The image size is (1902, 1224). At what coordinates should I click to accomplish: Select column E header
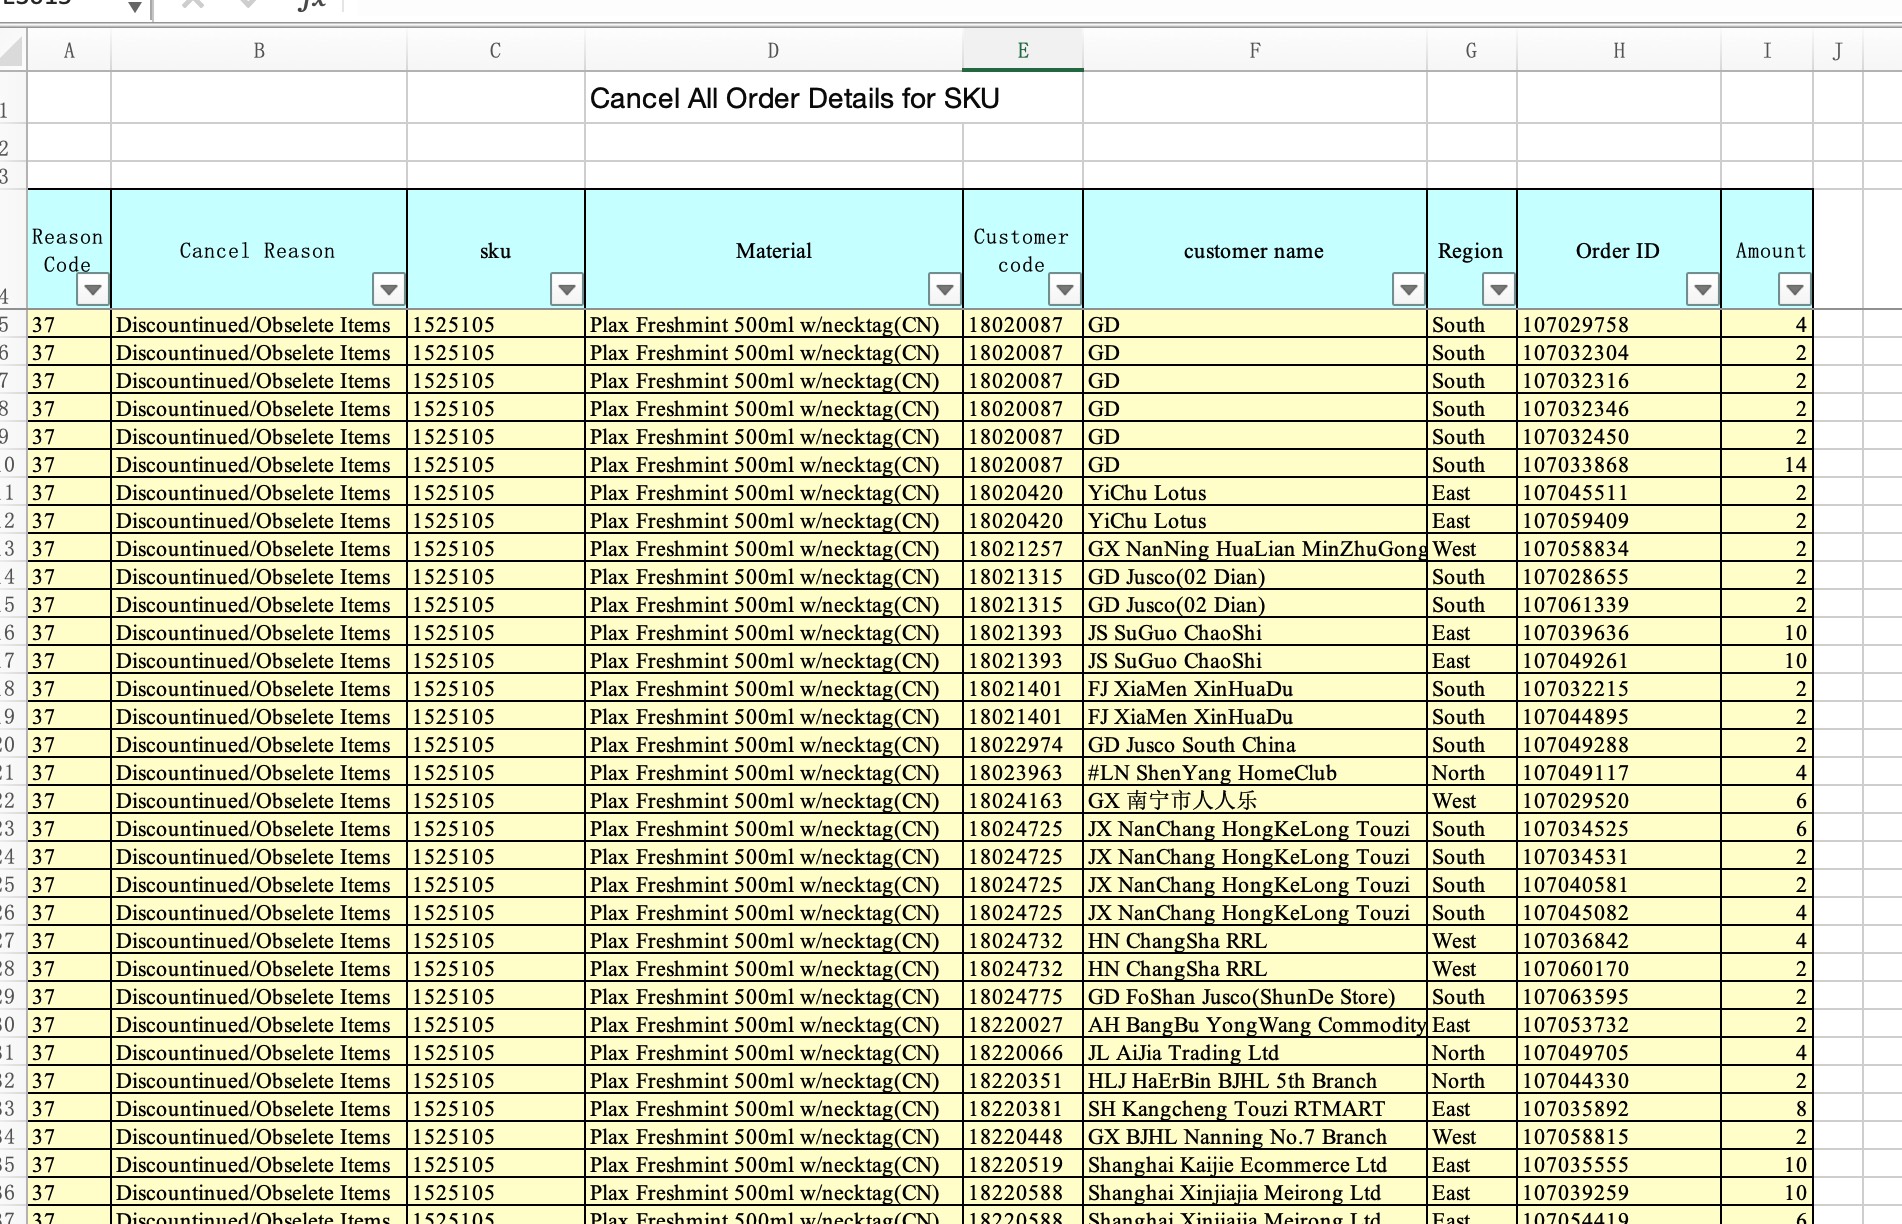pyautogui.click(x=1022, y=51)
